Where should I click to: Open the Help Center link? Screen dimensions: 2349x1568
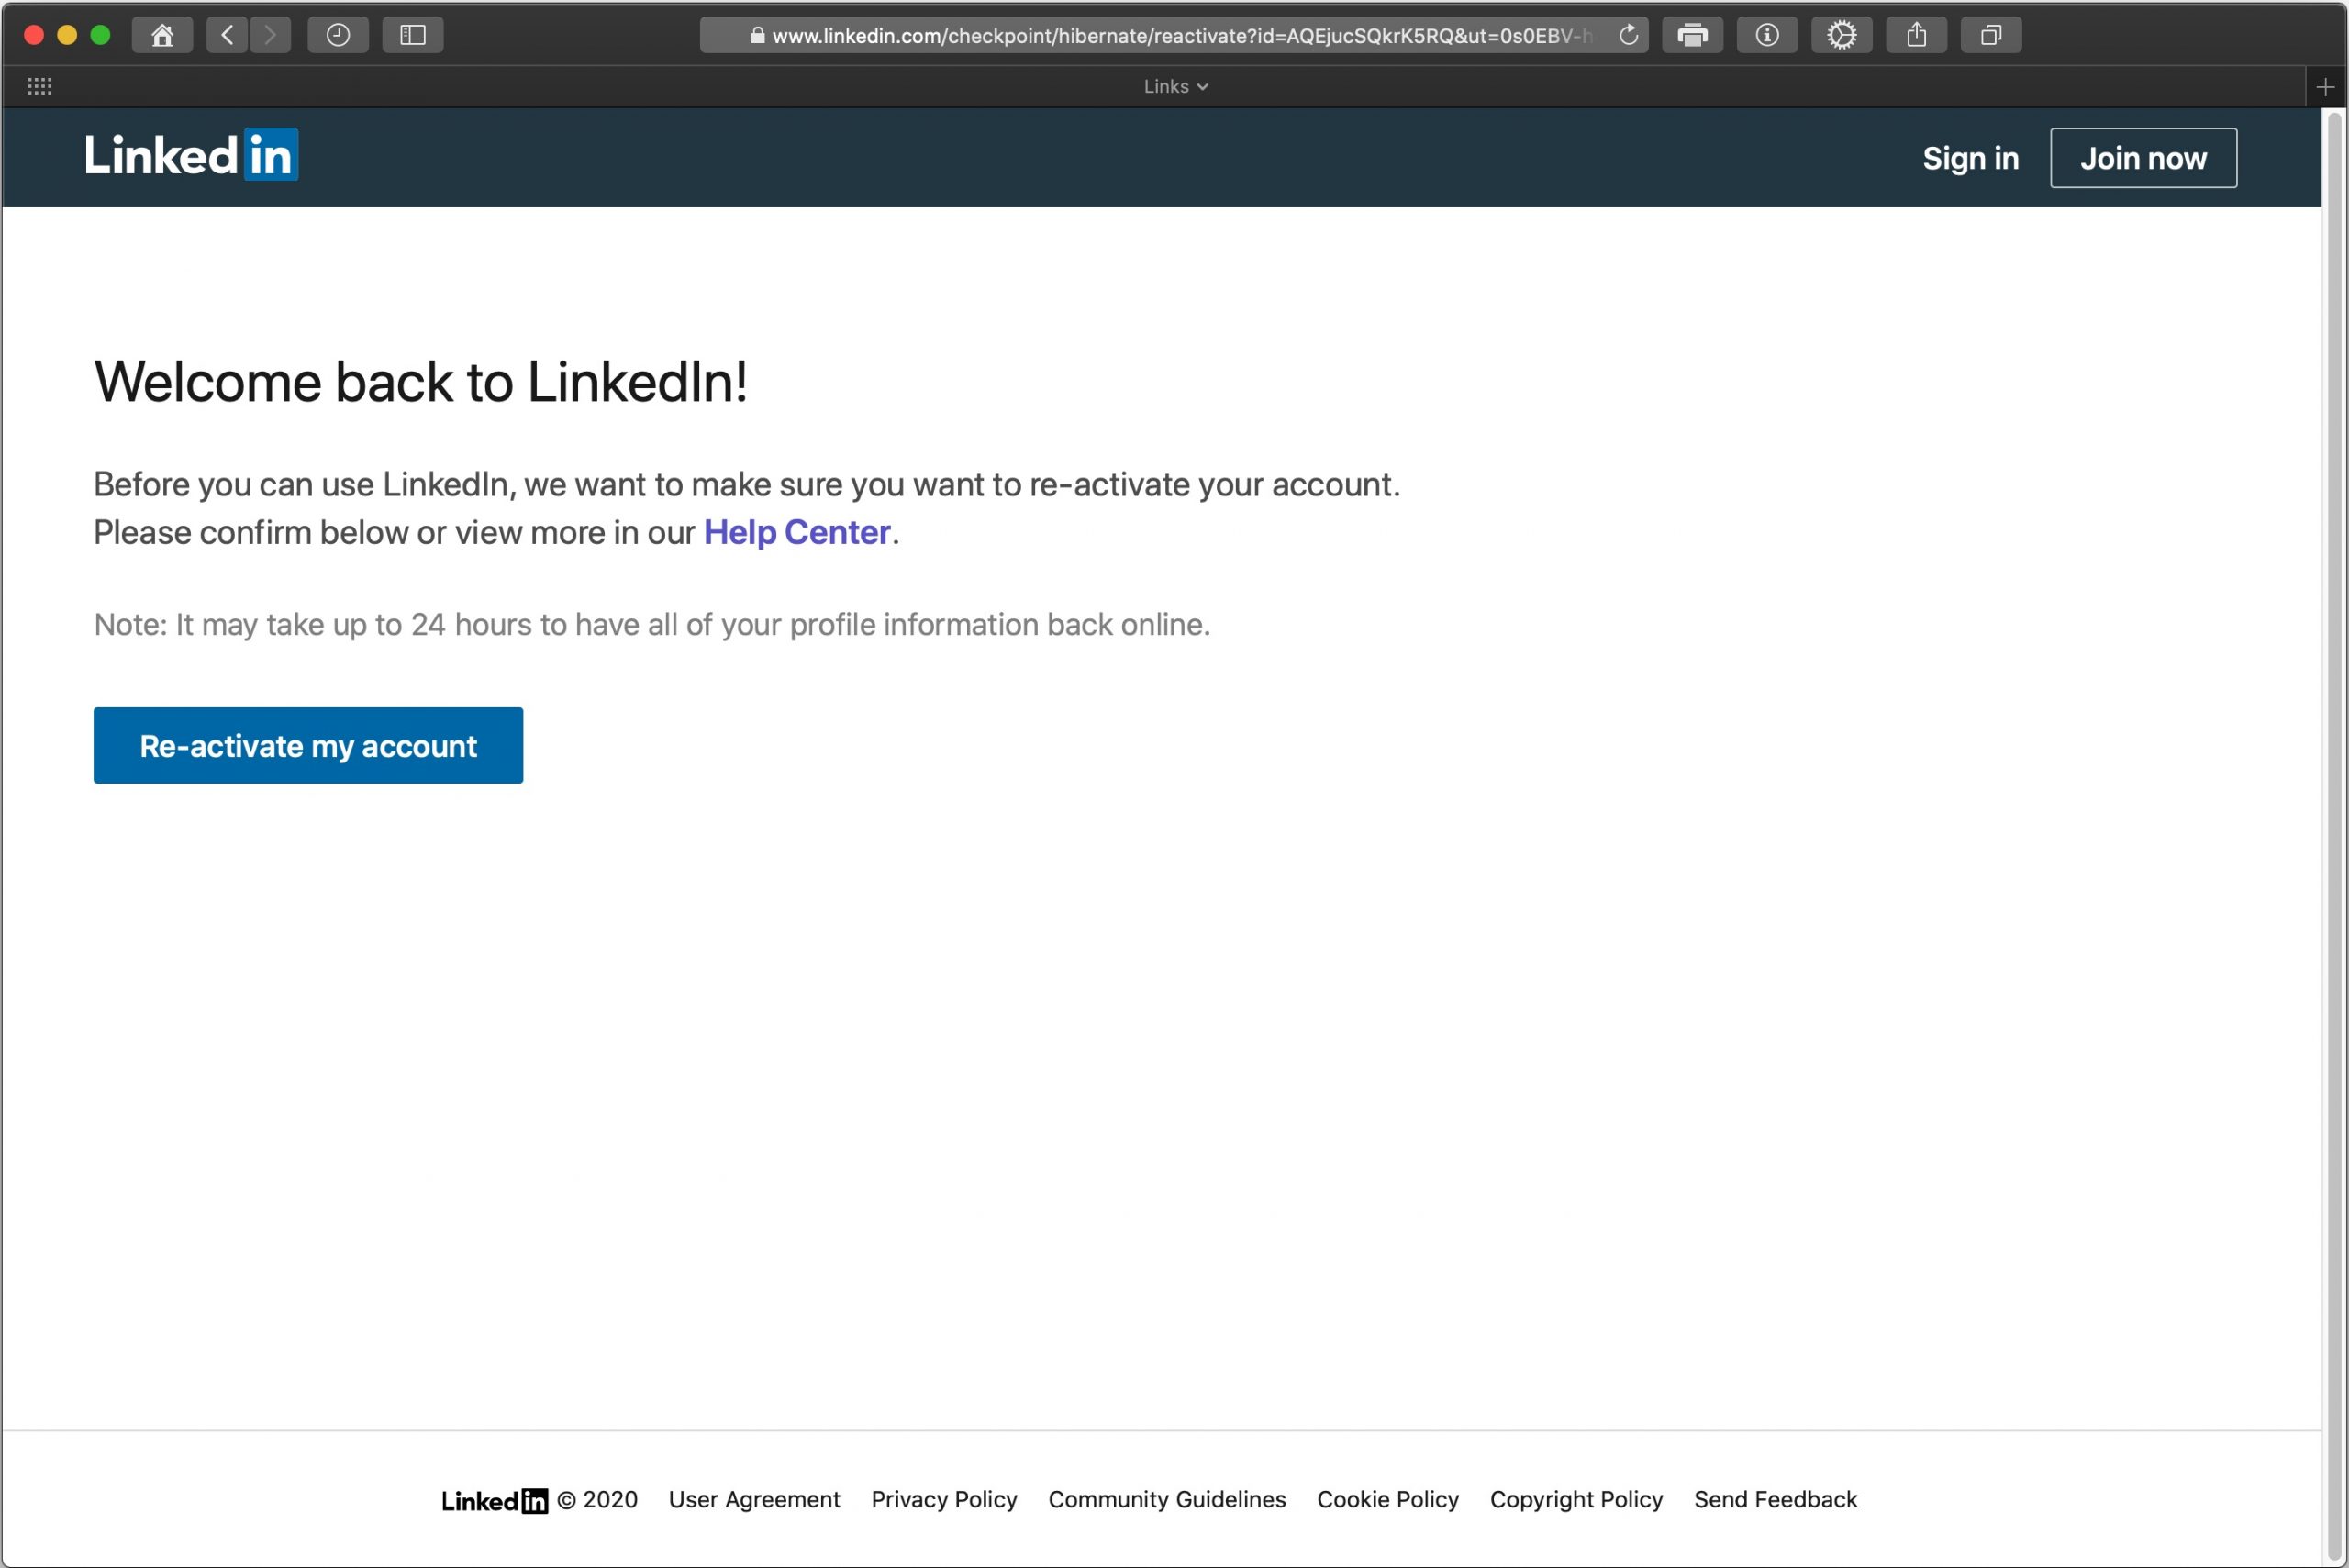click(x=796, y=533)
